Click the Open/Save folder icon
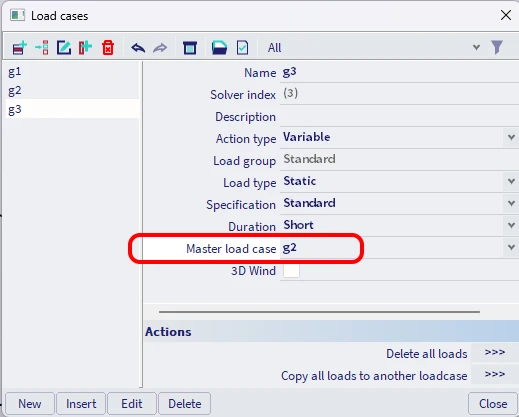Viewport: 519px width, 417px height. [219, 48]
